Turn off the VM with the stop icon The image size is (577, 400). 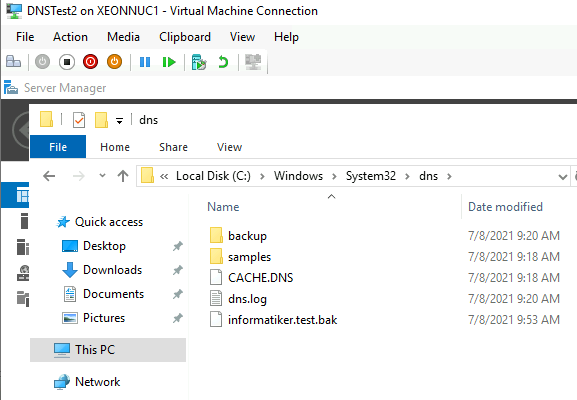[x=67, y=62]
